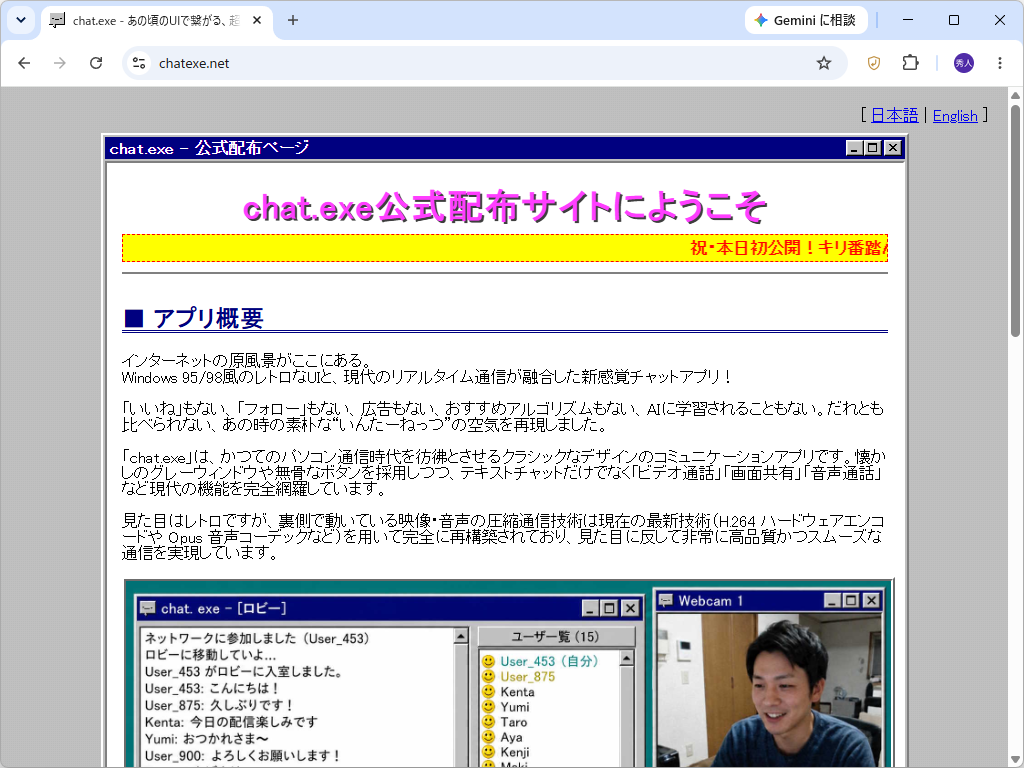Reload the chatexe.net page
The height and width of the screenshot is (768, 1024).
click(x=96, y=63)
